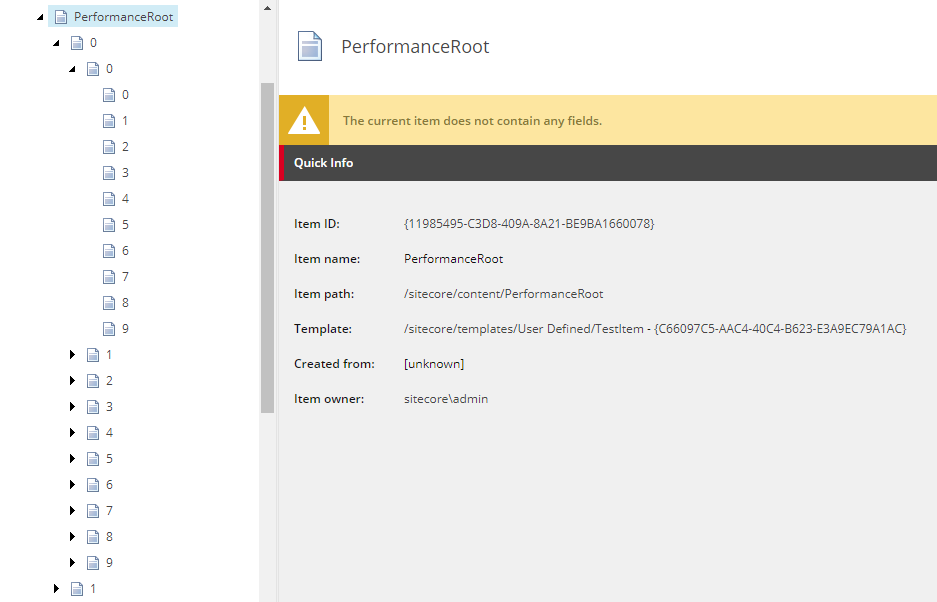Click the tree panel scrollbar up arrow
937x602 pixels.
click(267, 8)
